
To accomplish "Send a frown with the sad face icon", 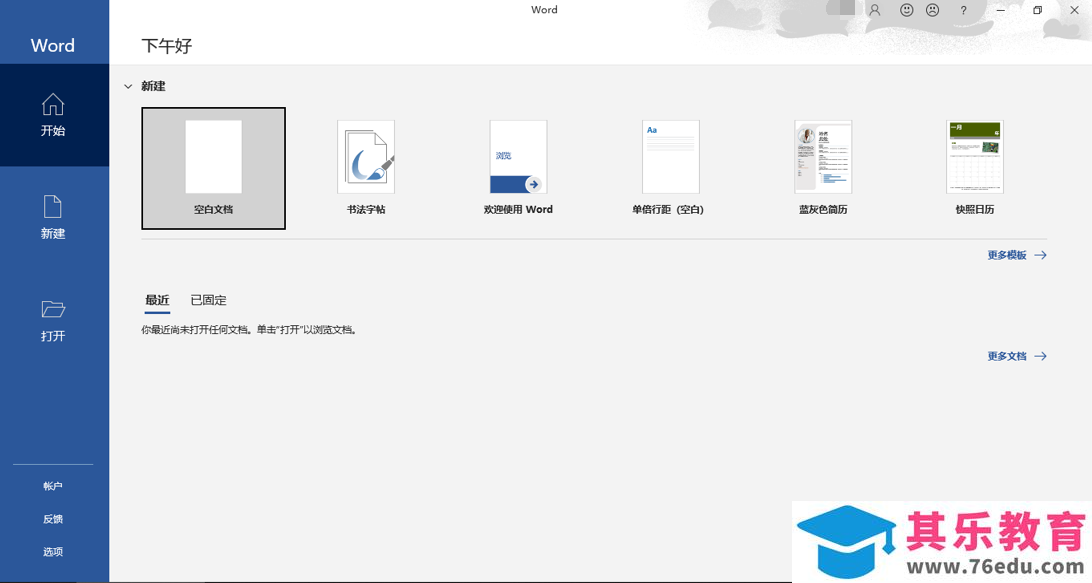I will (933, 10).
